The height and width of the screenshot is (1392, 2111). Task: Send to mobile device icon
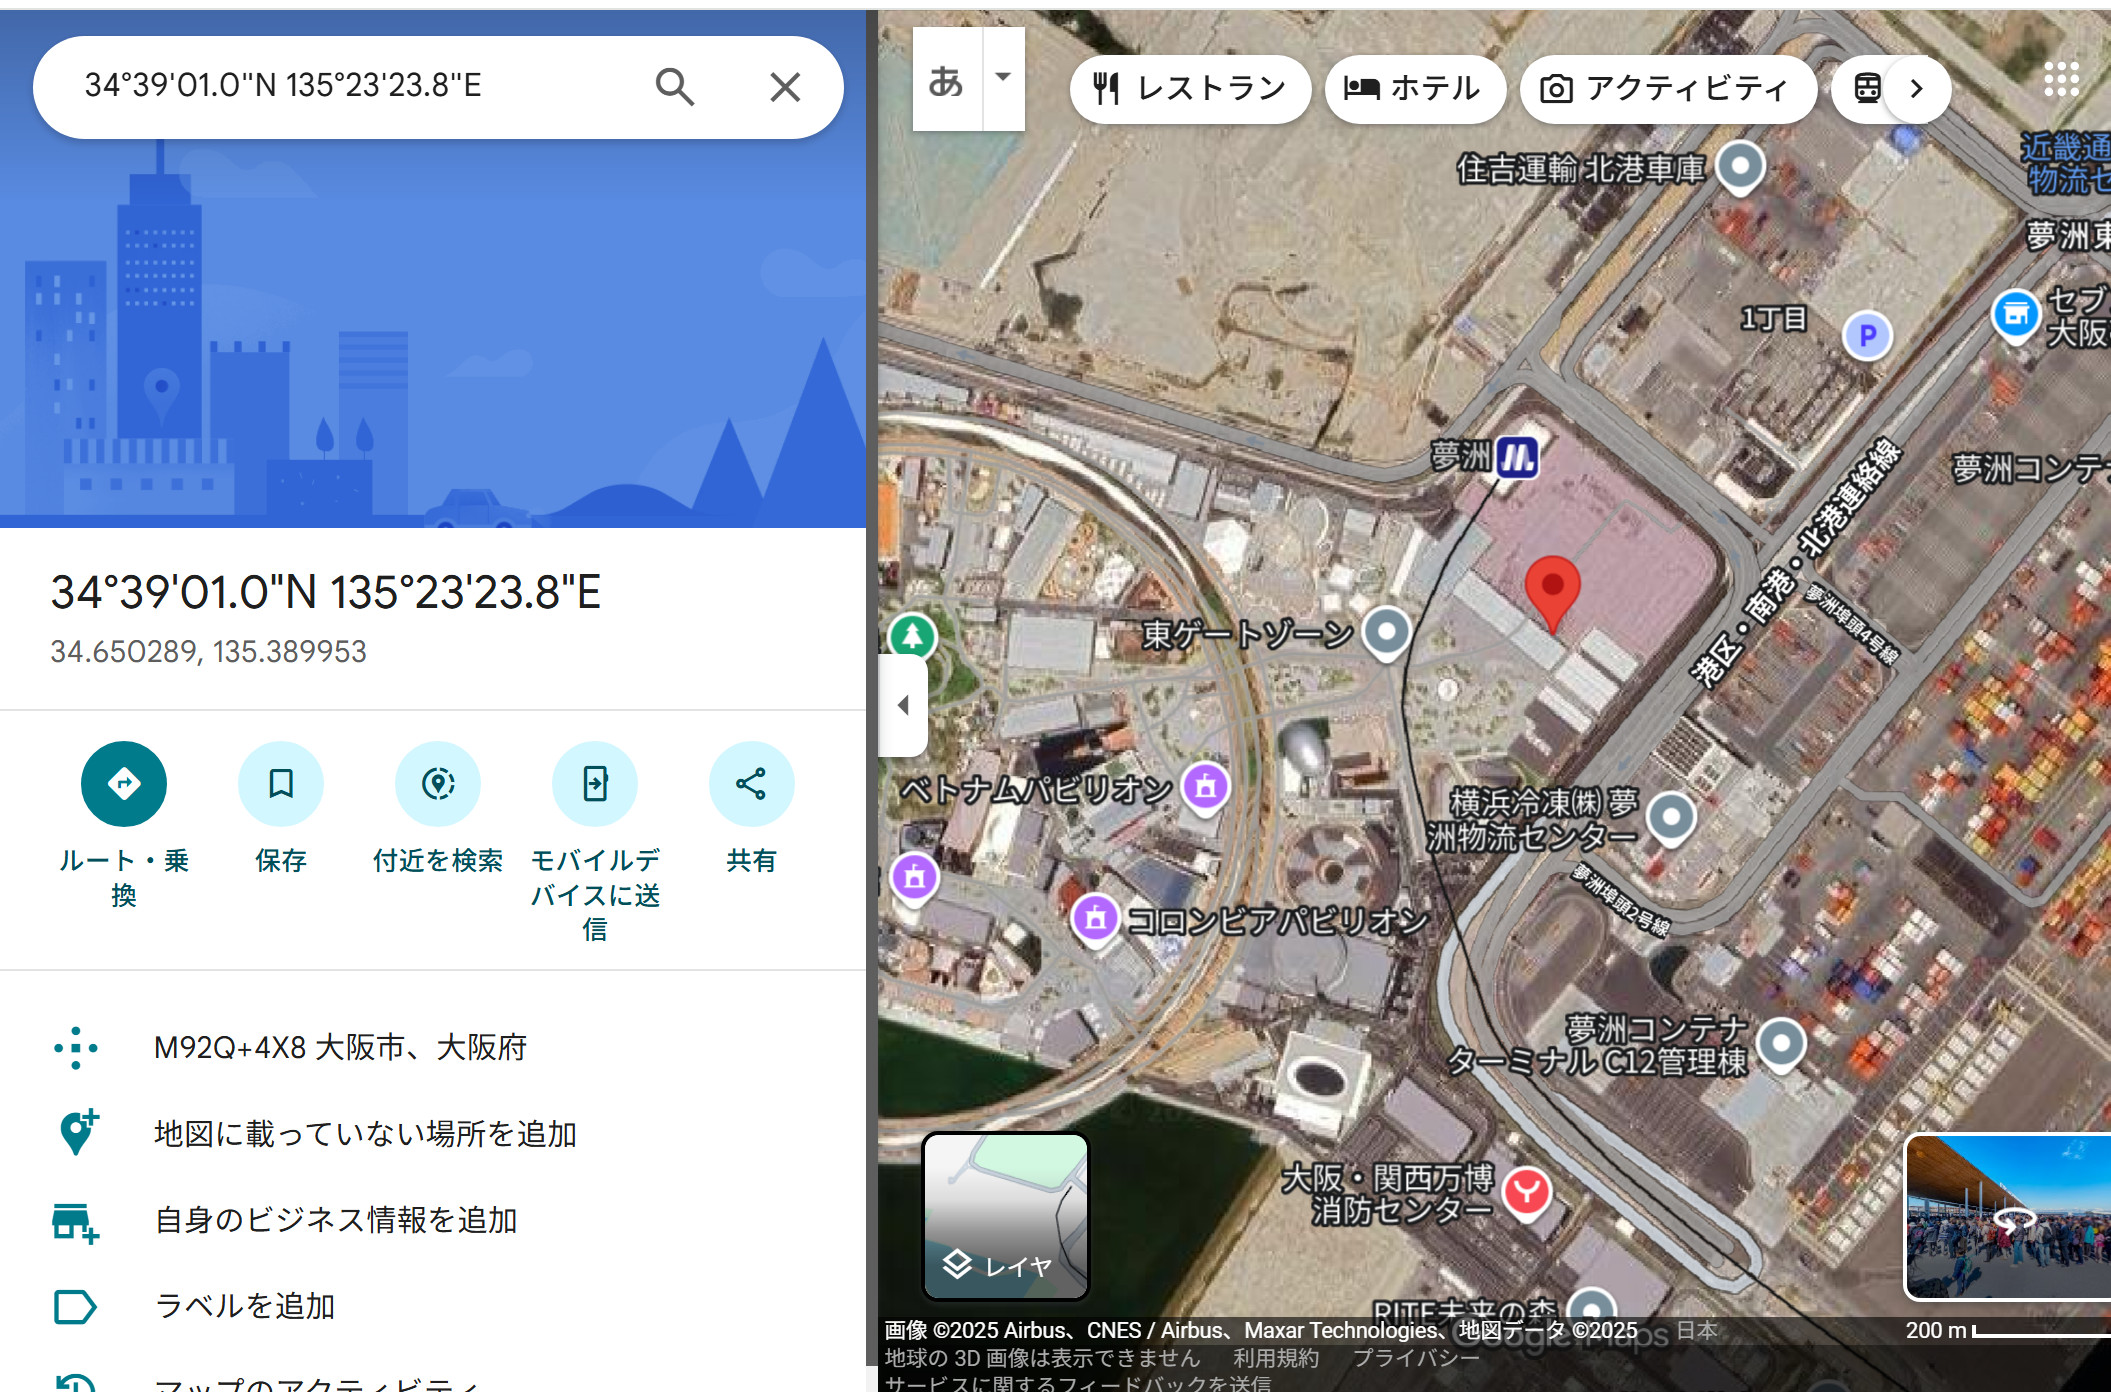coord(595,784)
